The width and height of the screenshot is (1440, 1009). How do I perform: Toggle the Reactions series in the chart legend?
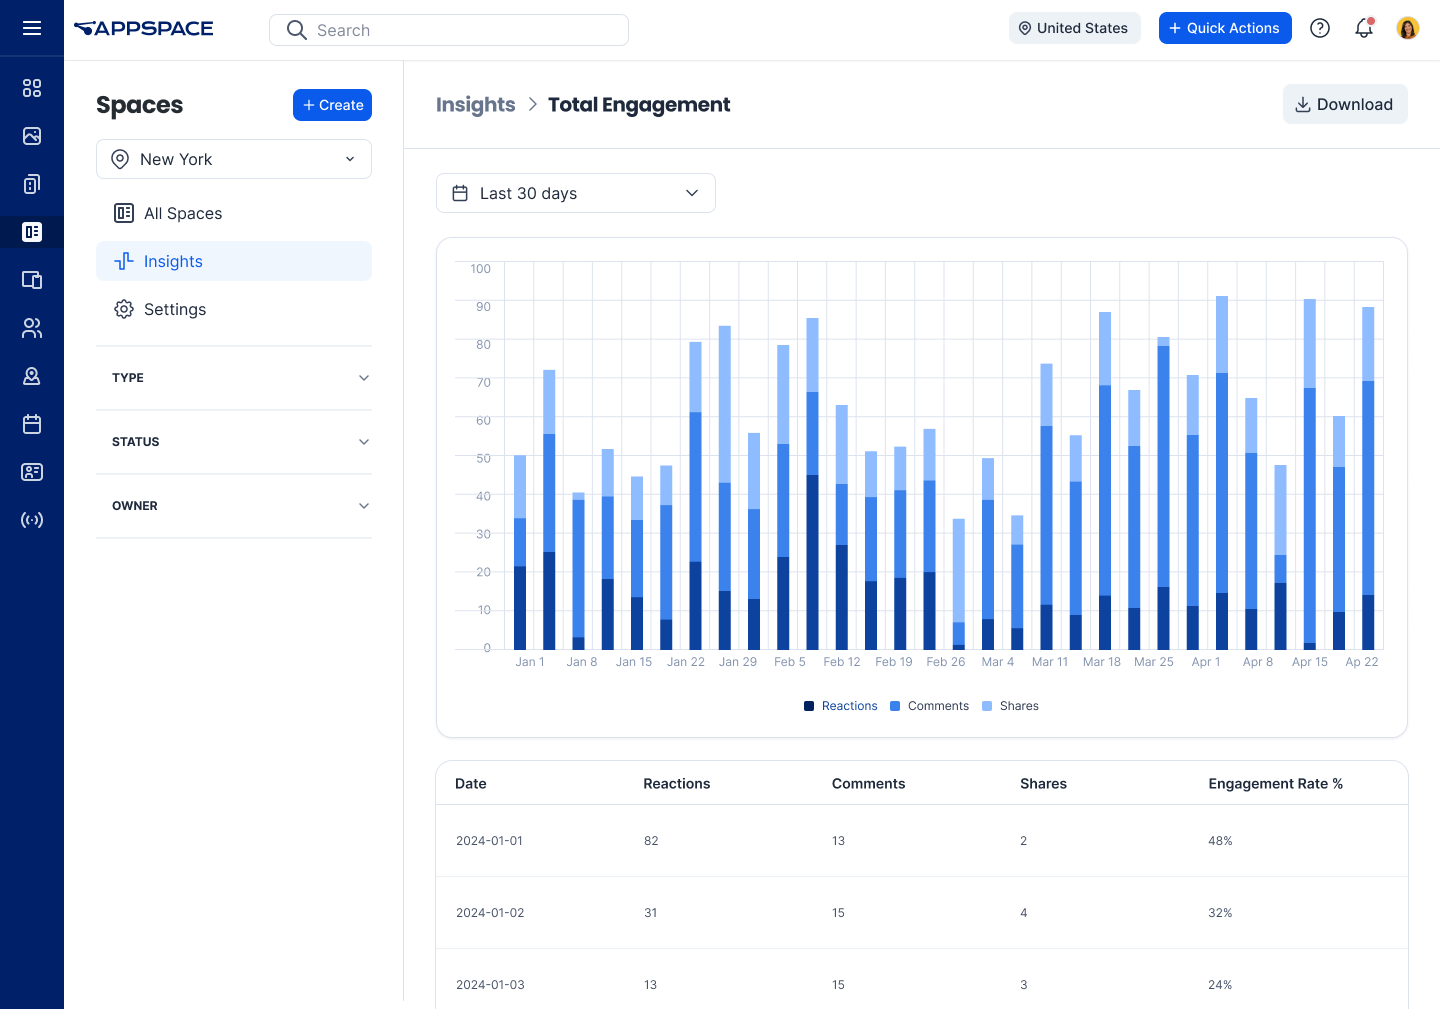pos(840,706)
